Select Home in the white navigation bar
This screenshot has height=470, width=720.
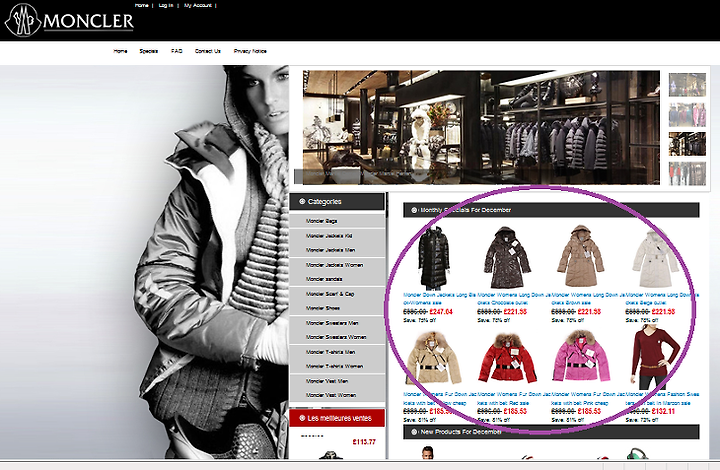click(120, 51)
